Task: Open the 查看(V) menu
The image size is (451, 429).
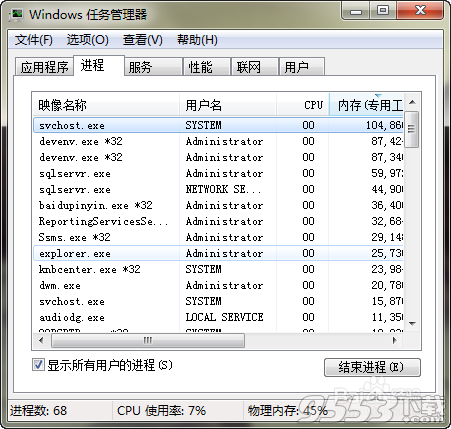Action: pyautogui.click(x=143, y=40)
